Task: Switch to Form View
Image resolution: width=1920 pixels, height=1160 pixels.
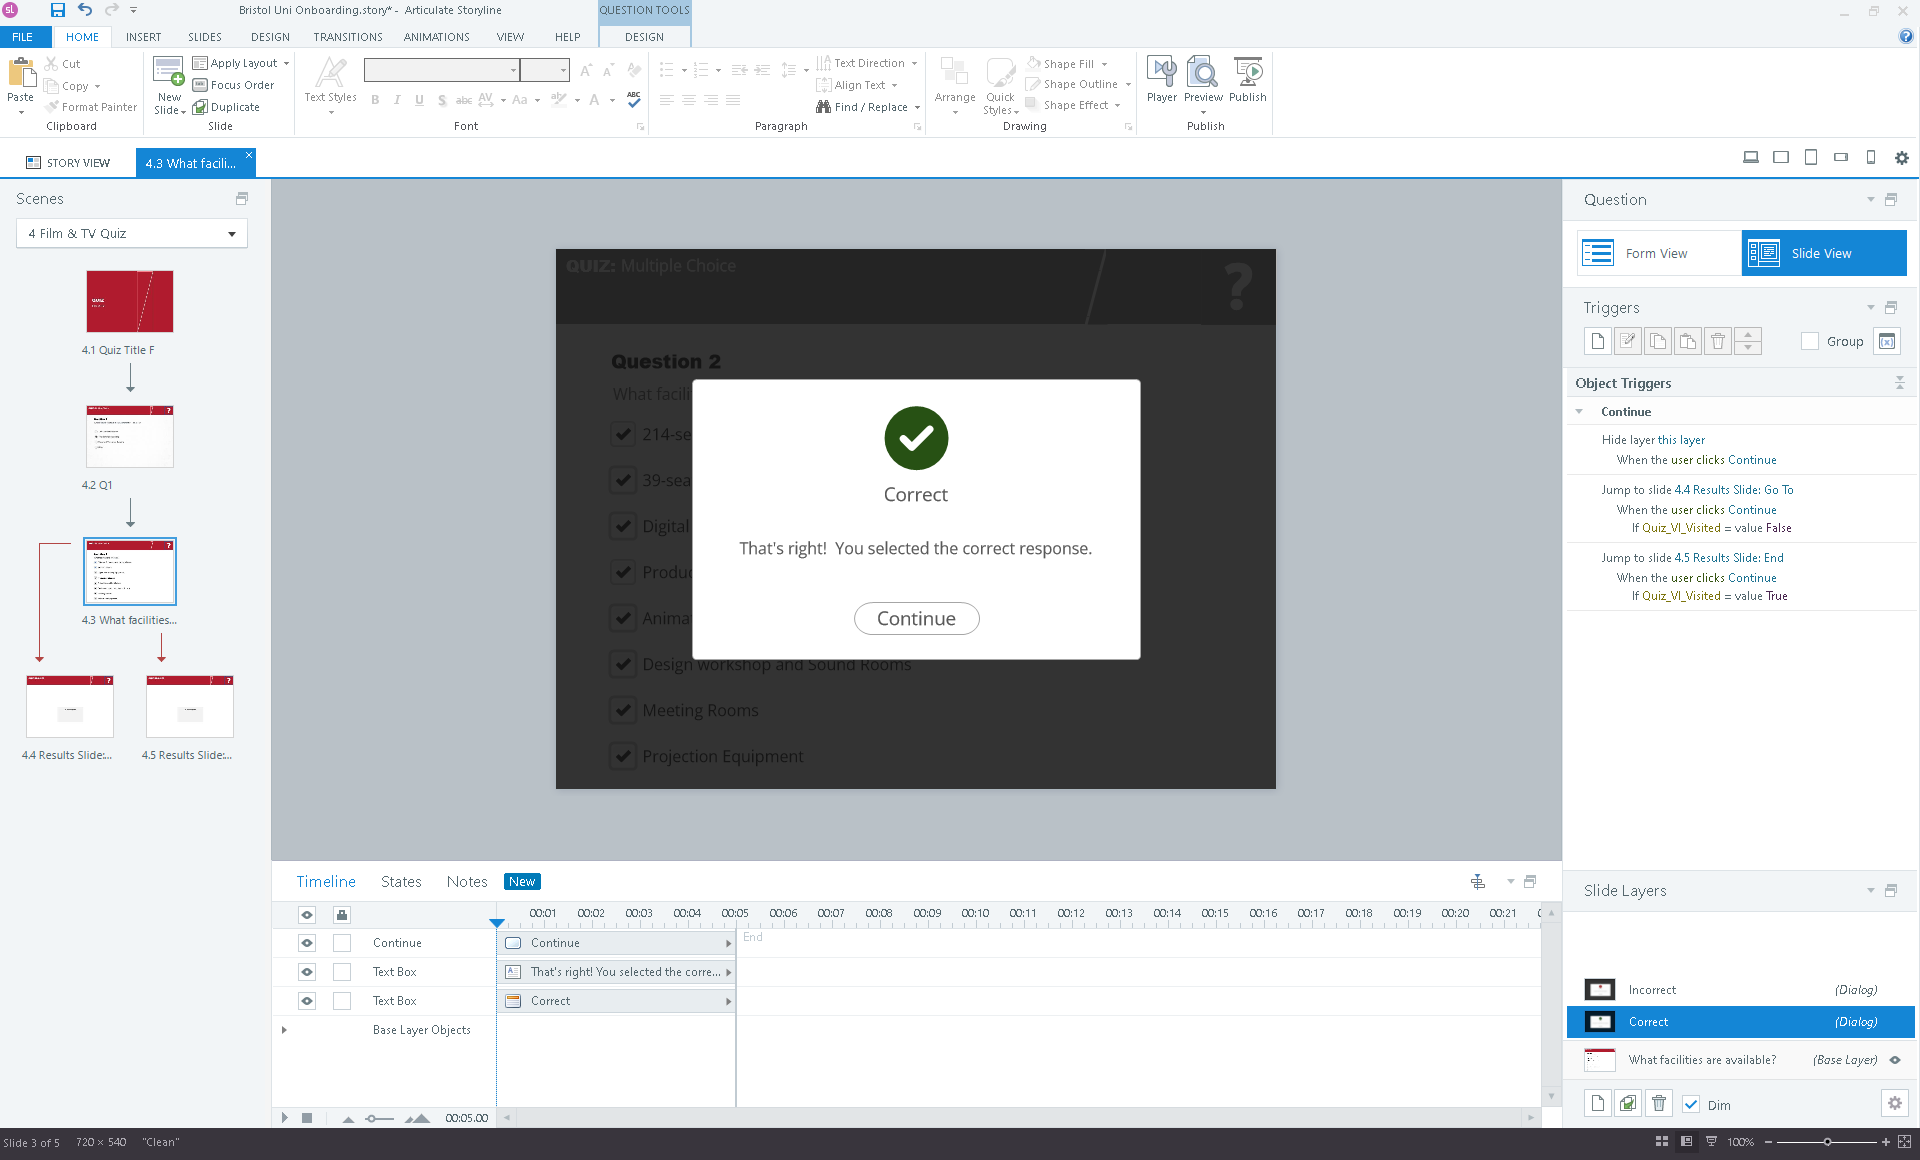Action: [1657, 253]
